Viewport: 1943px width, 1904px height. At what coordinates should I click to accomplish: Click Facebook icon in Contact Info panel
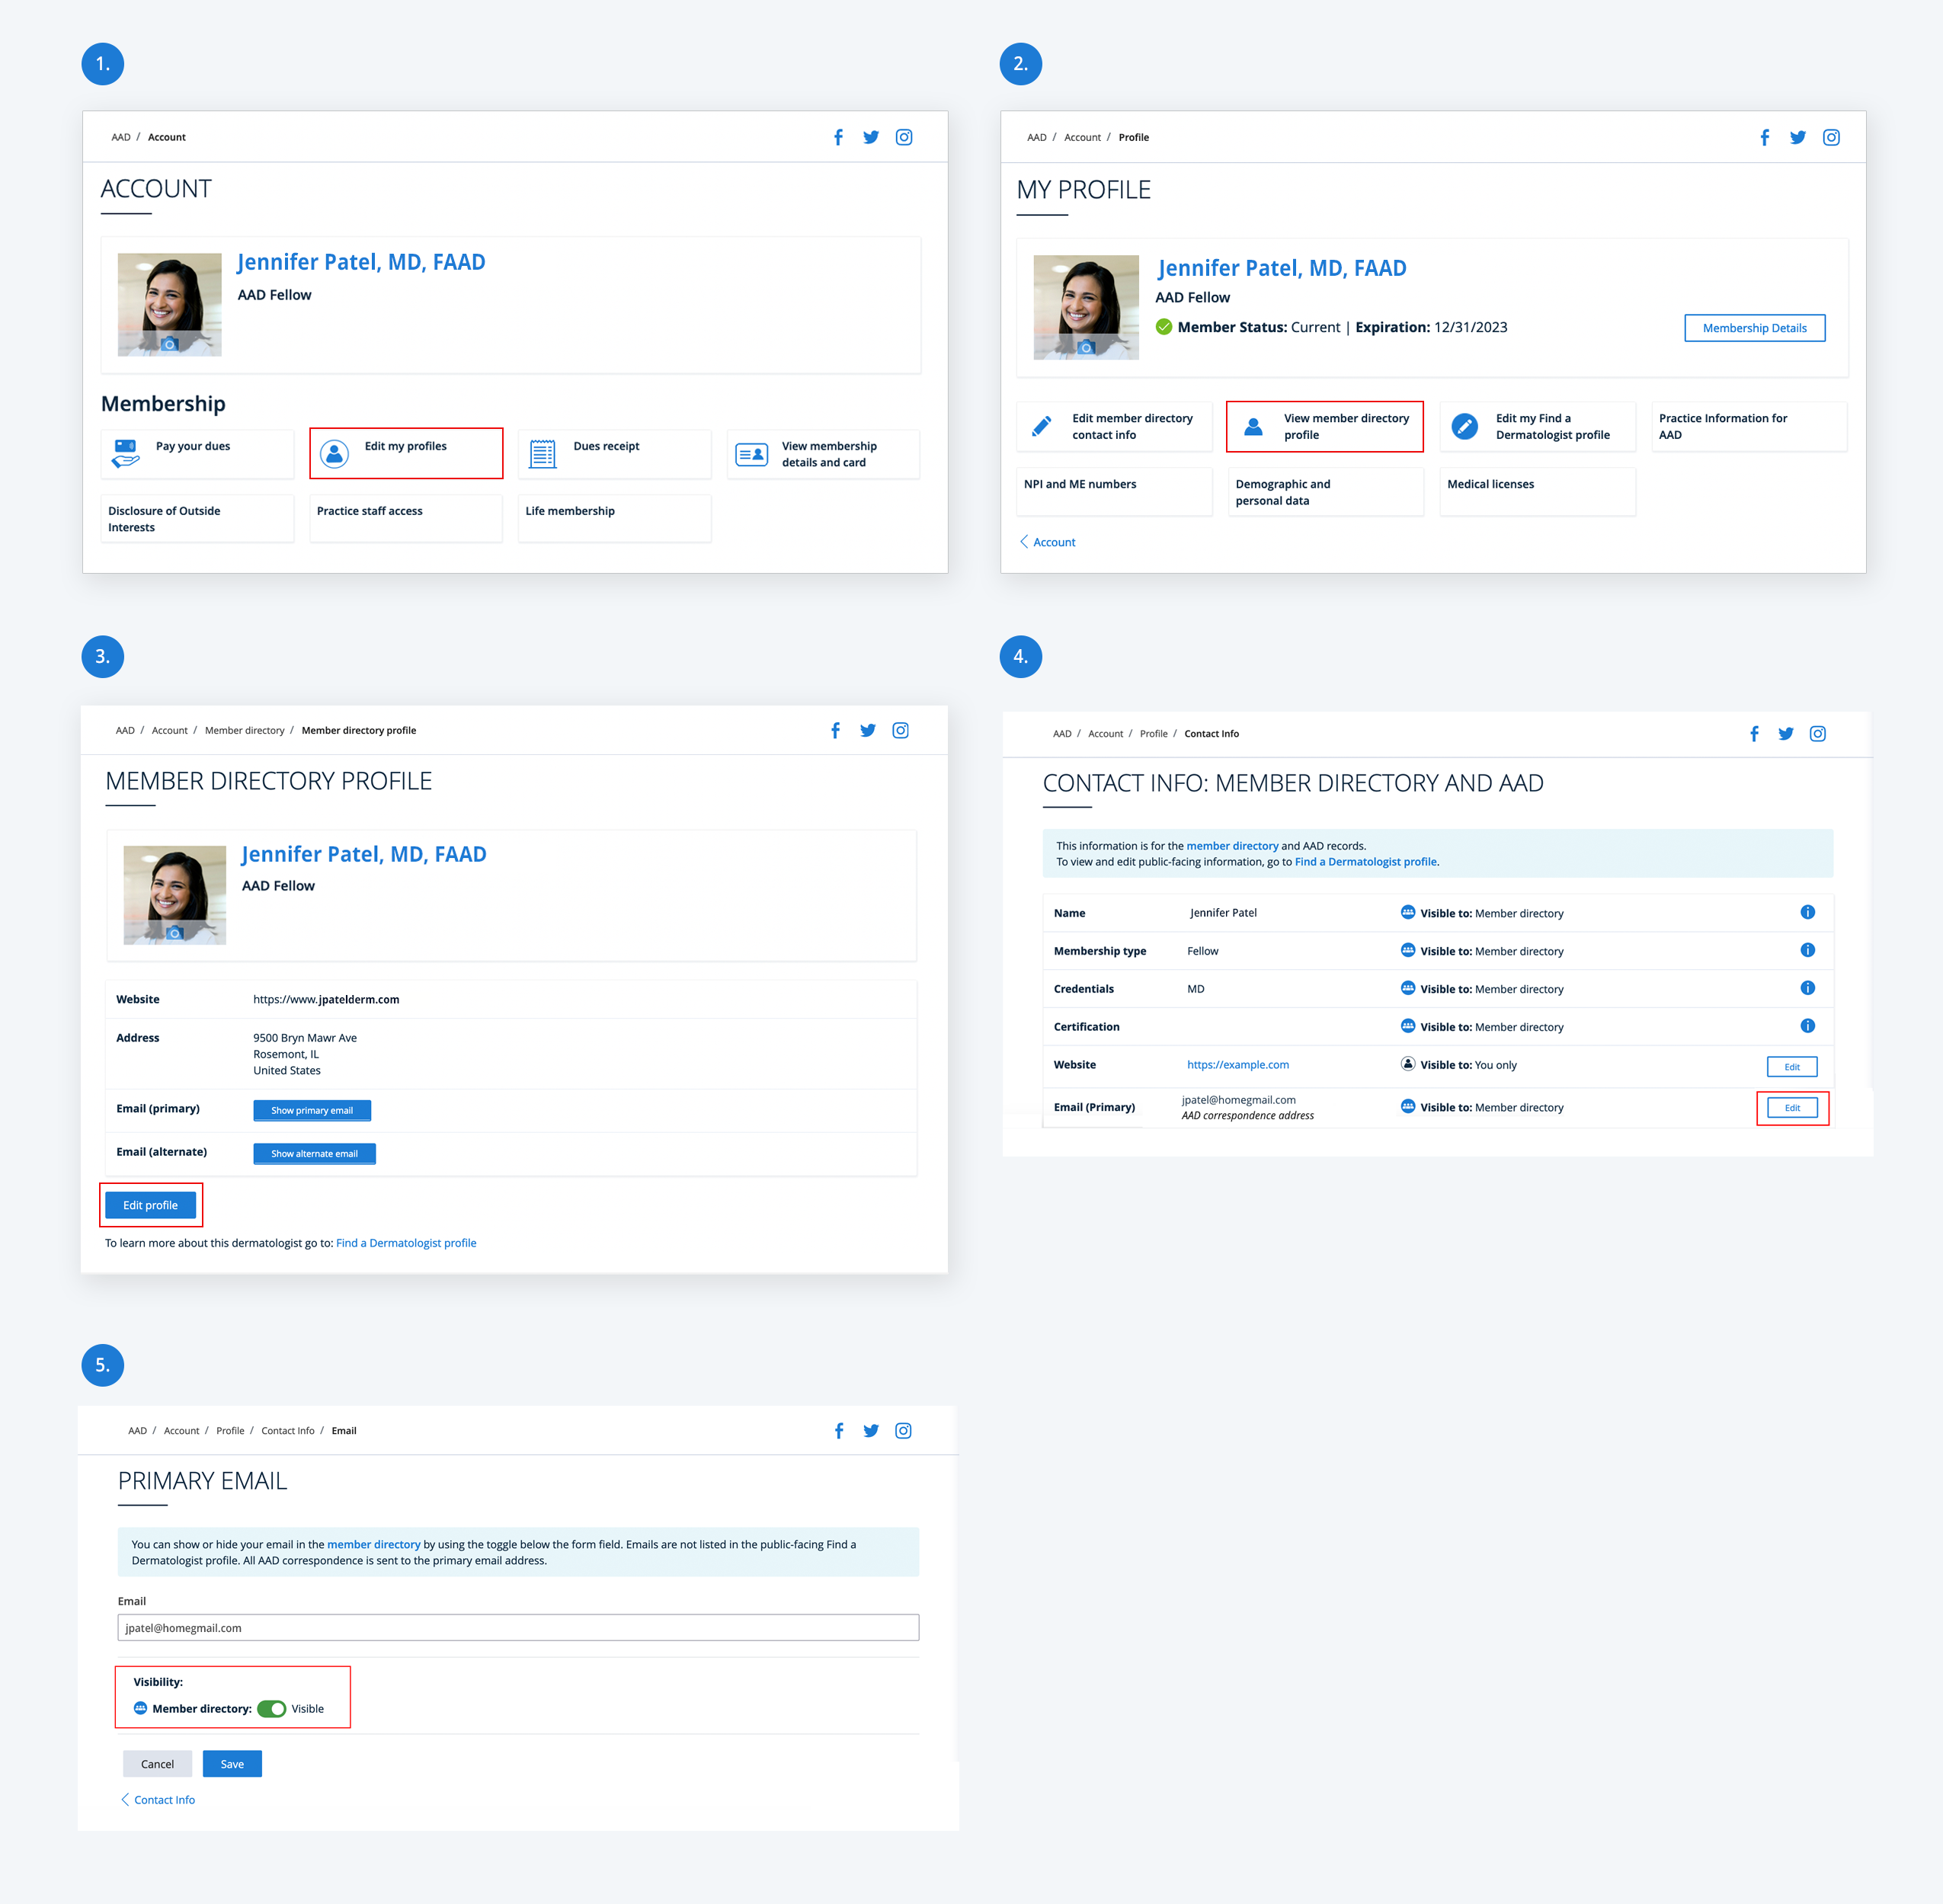tap(1754, 734)
